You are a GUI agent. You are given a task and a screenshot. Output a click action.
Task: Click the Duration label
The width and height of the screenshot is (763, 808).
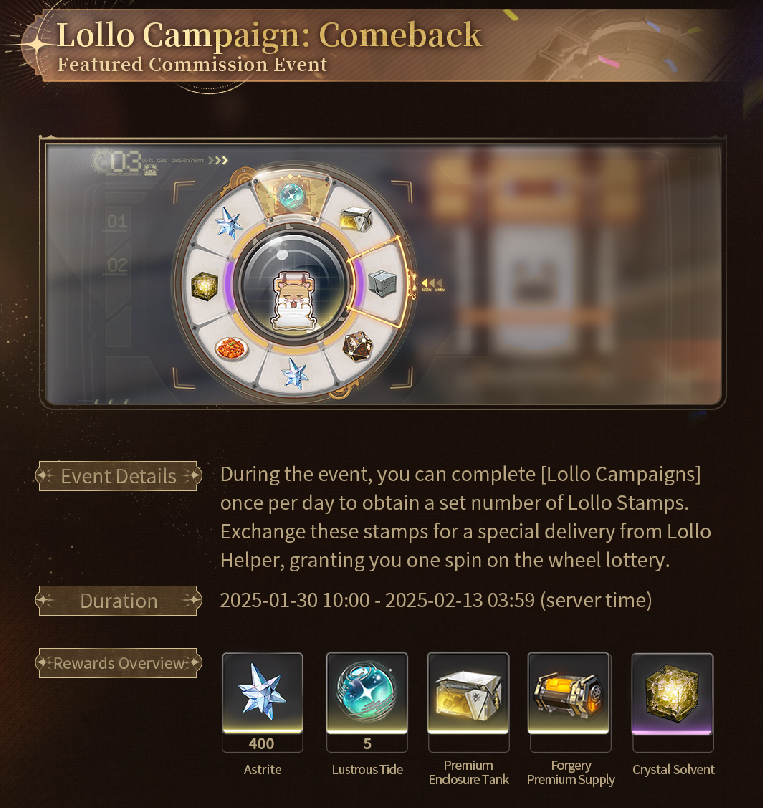pos(118,601)
